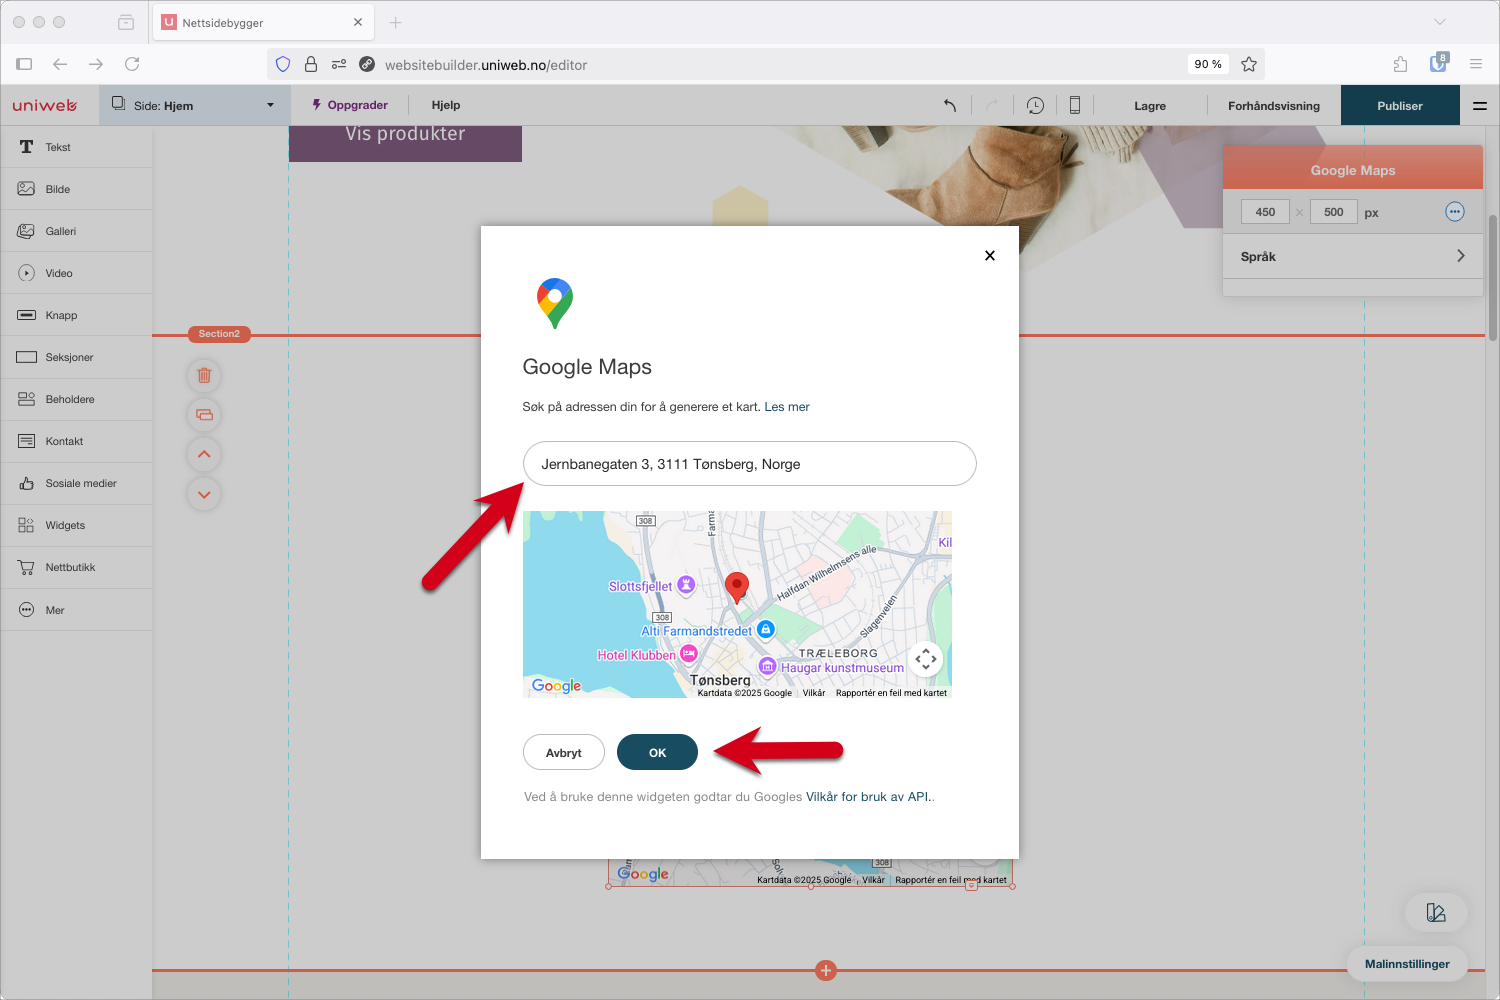The width and height of the screenshot is (1500, 1000).
Task: Open more size options in Google Maps panel
Action: coord(1455,212)
